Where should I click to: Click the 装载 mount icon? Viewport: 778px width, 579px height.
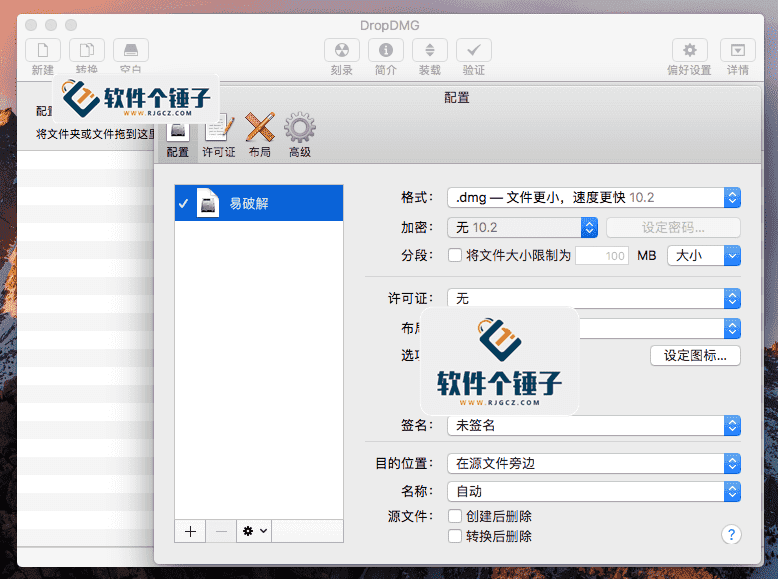(430, 50)
